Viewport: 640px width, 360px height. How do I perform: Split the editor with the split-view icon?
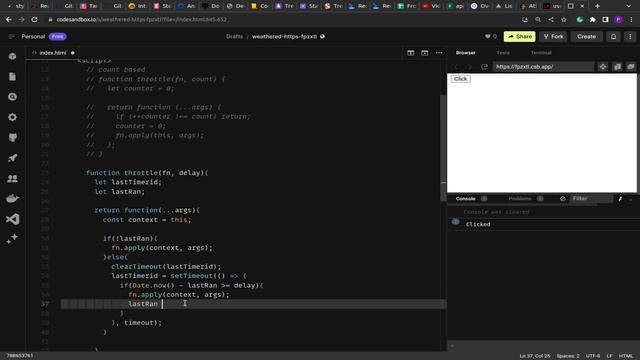[411, 53]
